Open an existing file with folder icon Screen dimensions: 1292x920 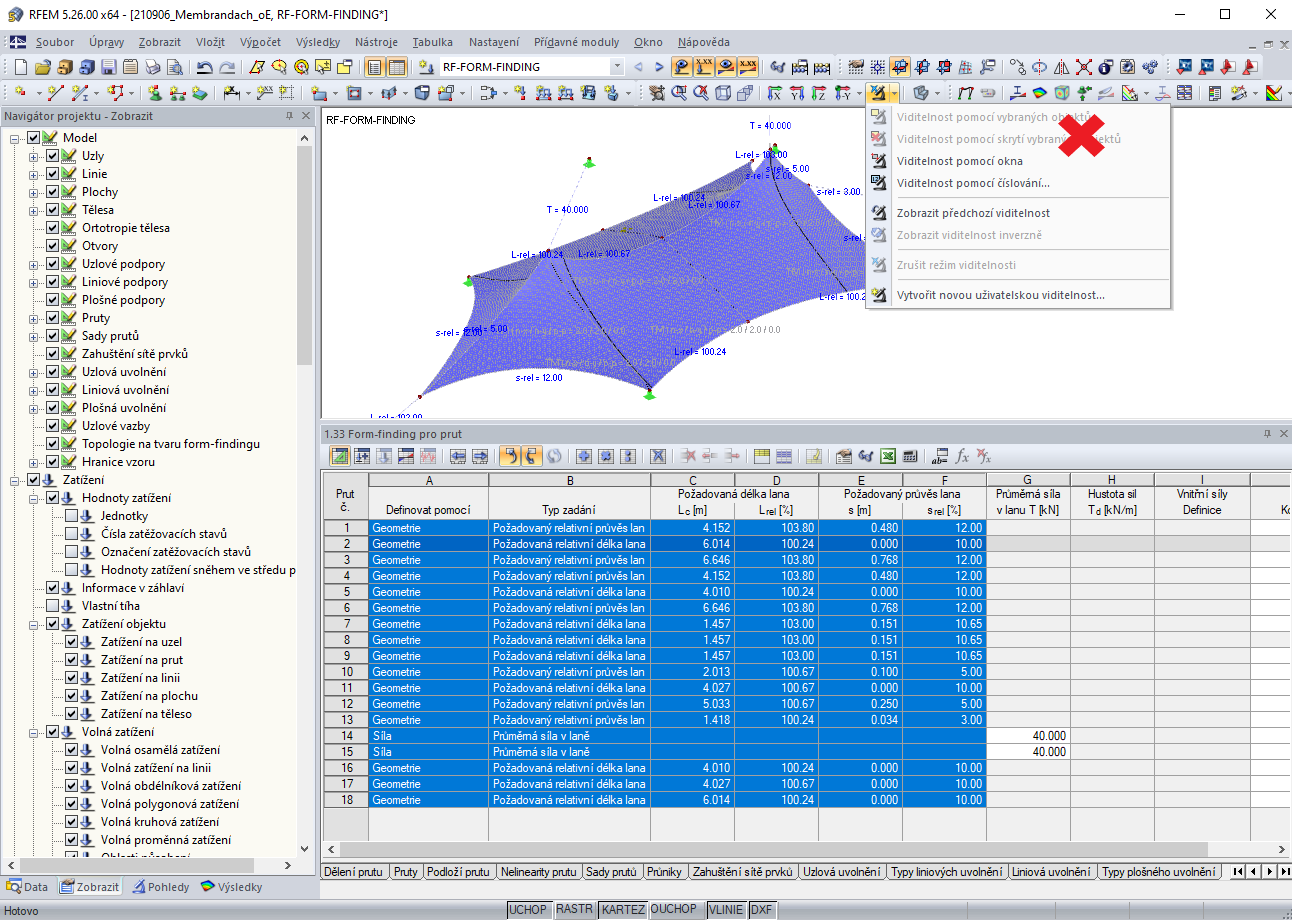point(42,67)
